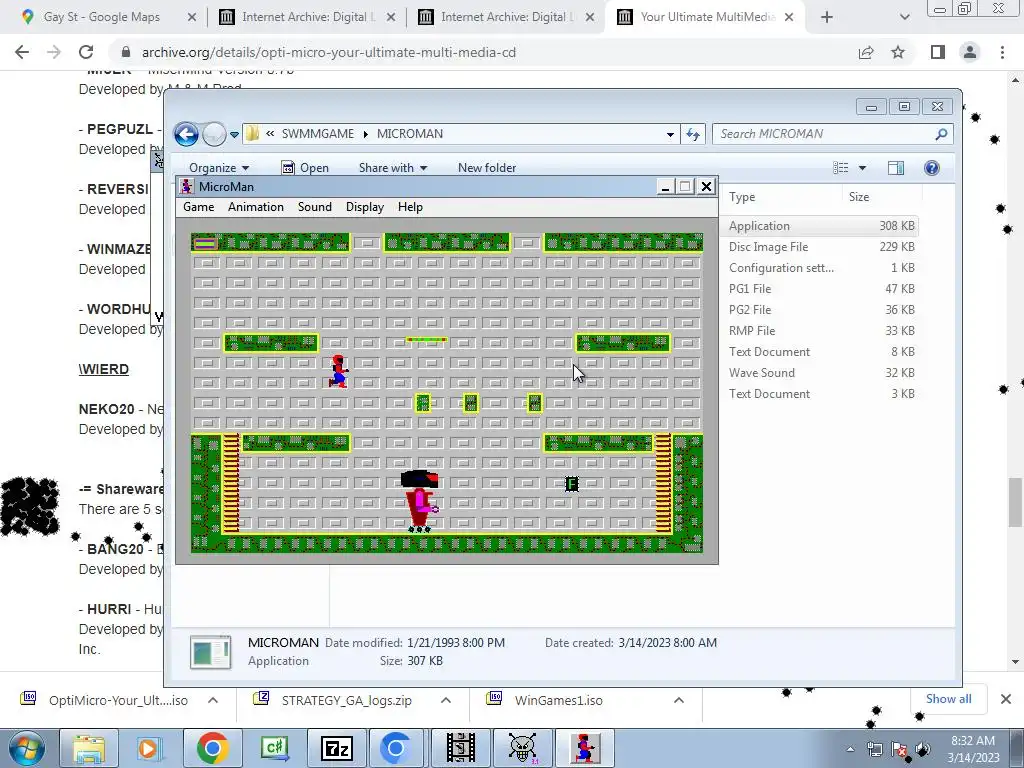Click the skull icon in the taskbar
The image size is (1024, 768).
[522, 748]
